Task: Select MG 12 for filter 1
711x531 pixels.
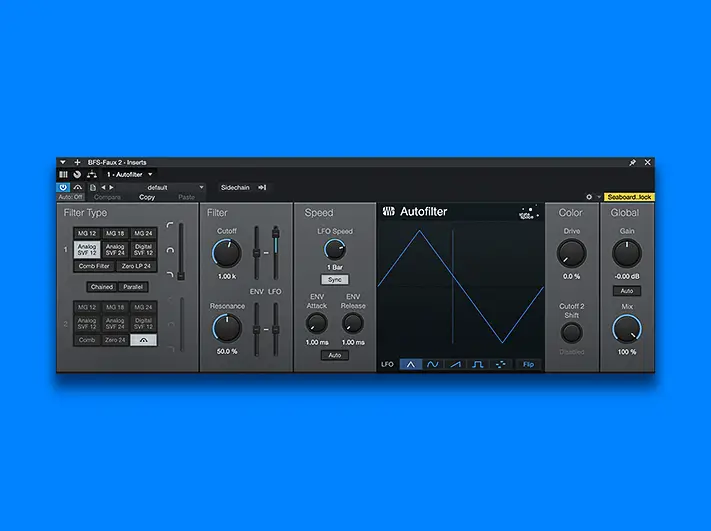Action: click(x=87, y=233)
